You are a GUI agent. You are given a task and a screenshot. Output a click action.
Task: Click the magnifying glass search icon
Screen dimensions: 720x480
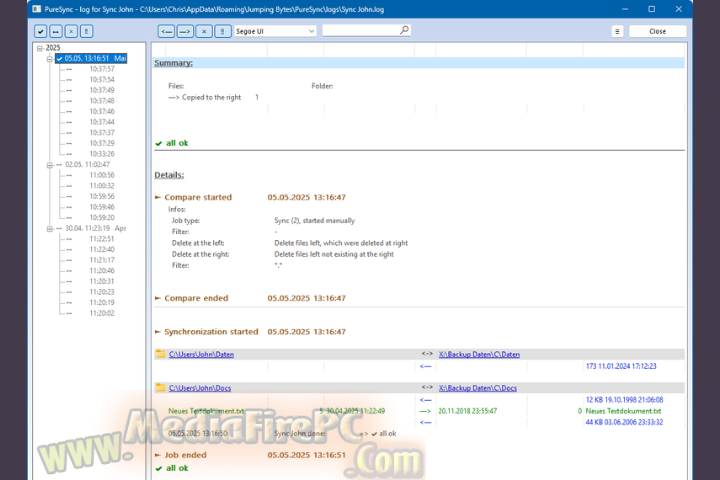[x=405, y=30]
